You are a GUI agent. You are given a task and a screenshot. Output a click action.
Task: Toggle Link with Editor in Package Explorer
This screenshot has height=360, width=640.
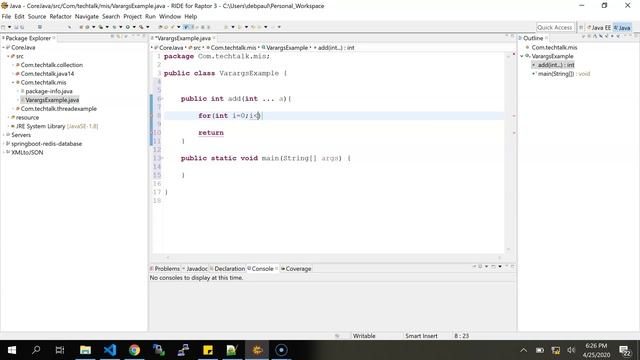pyautogui.click(x=118, y=37)
